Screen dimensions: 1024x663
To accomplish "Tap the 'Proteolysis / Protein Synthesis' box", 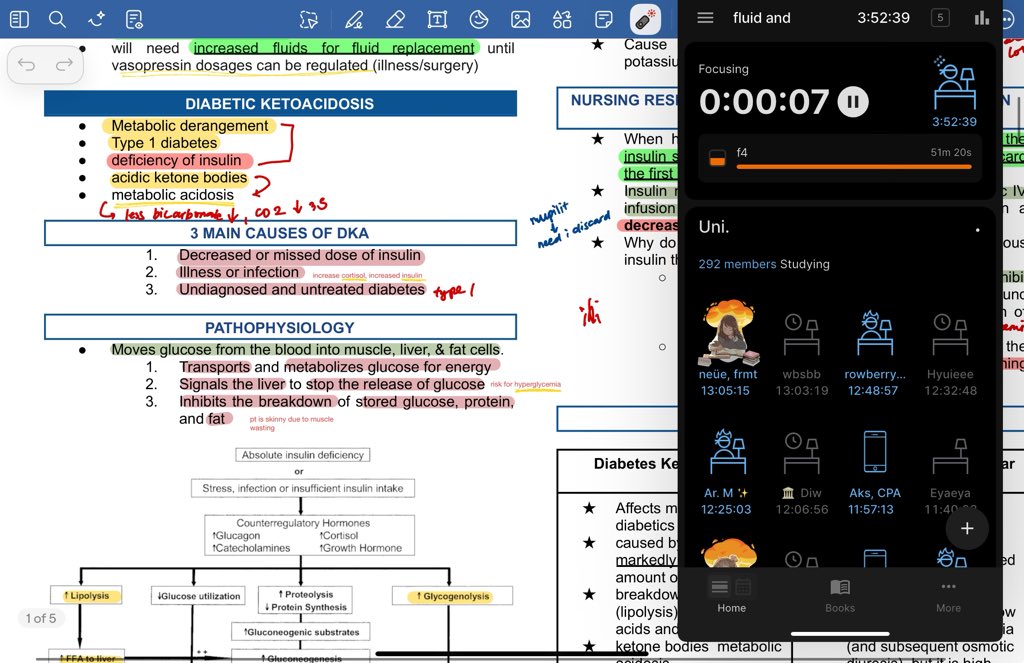I will pyautogui.click(x=306, y=600).
